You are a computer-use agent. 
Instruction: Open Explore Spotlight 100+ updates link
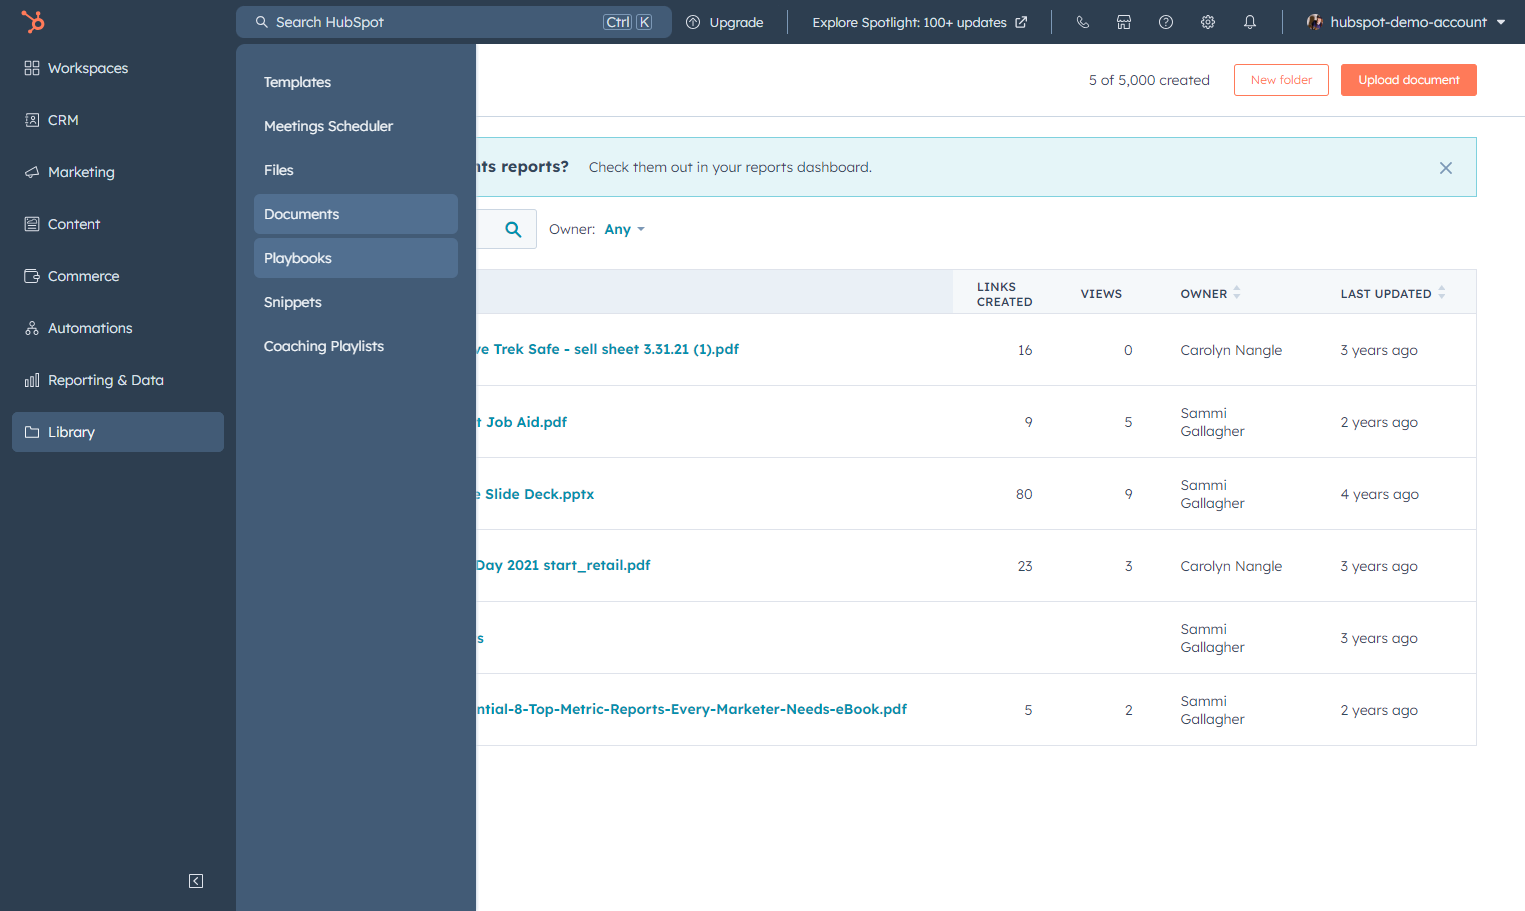pos(919,22)
